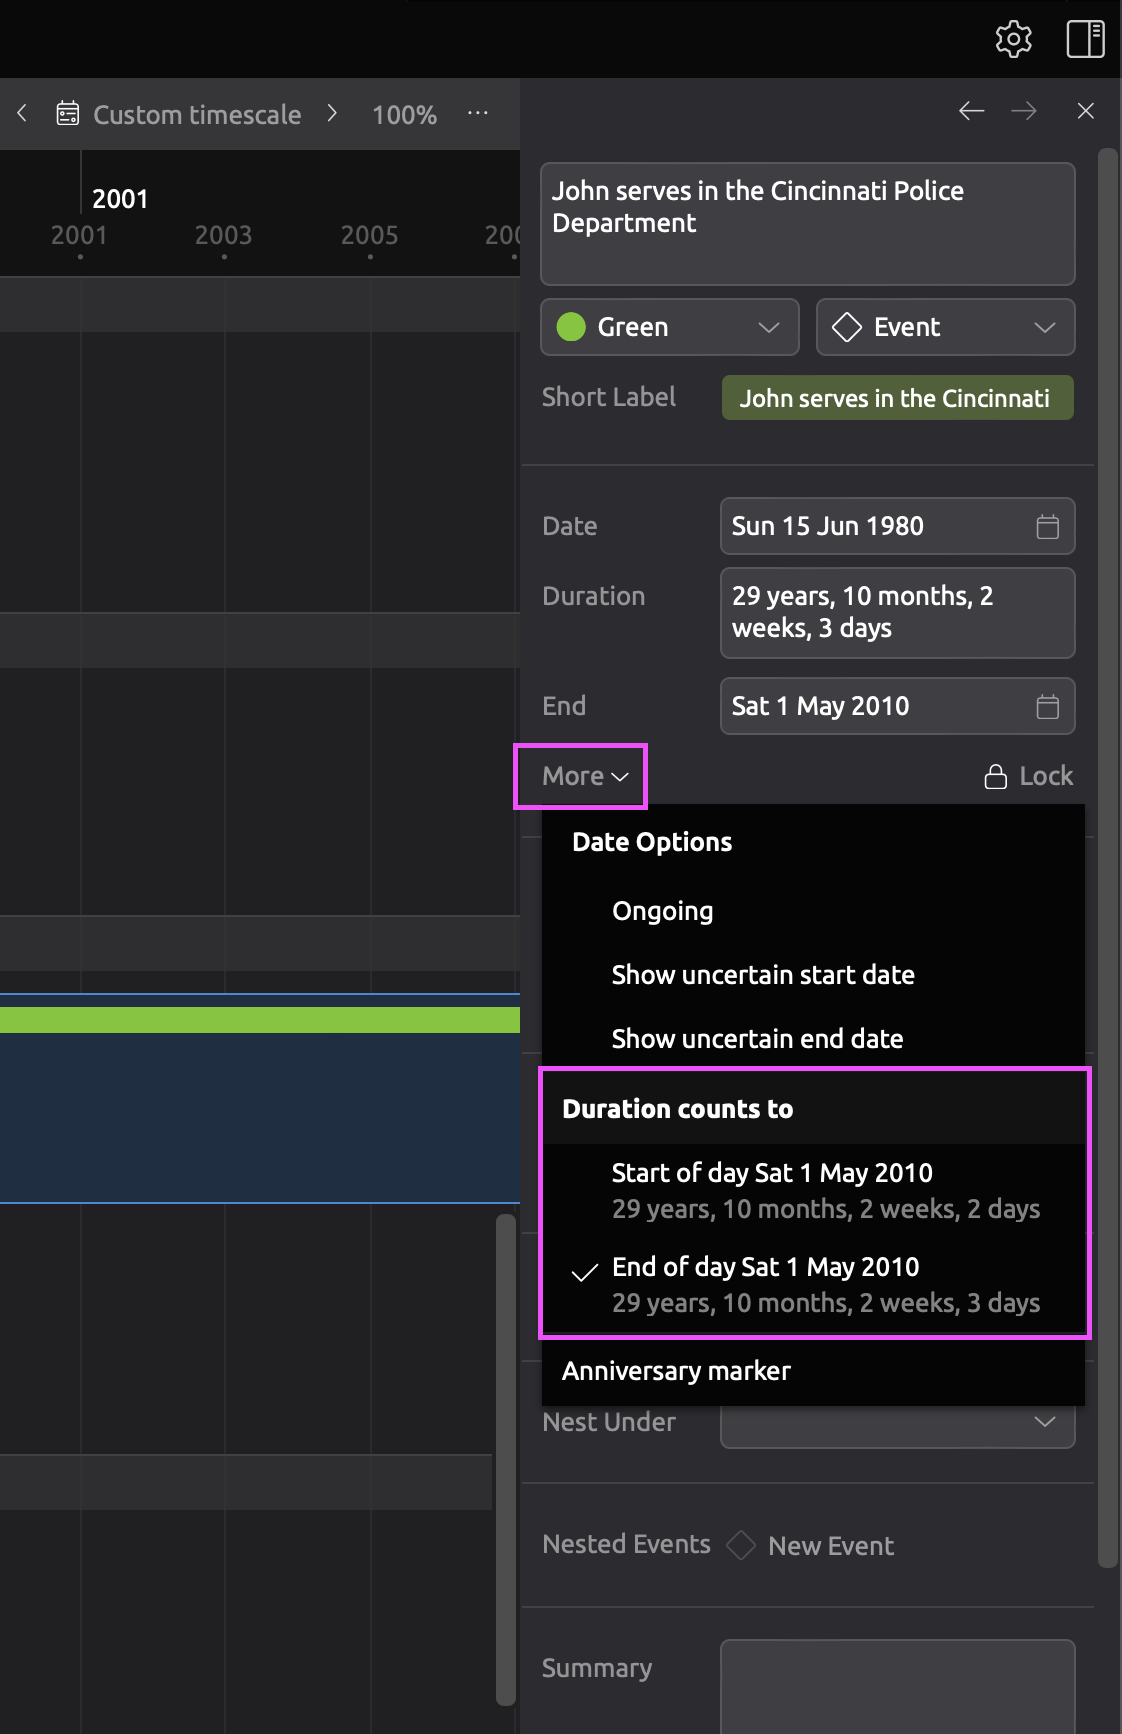1122x1734 pixels.
Task: Collapse the More options expander
Action: pos(584,776)
